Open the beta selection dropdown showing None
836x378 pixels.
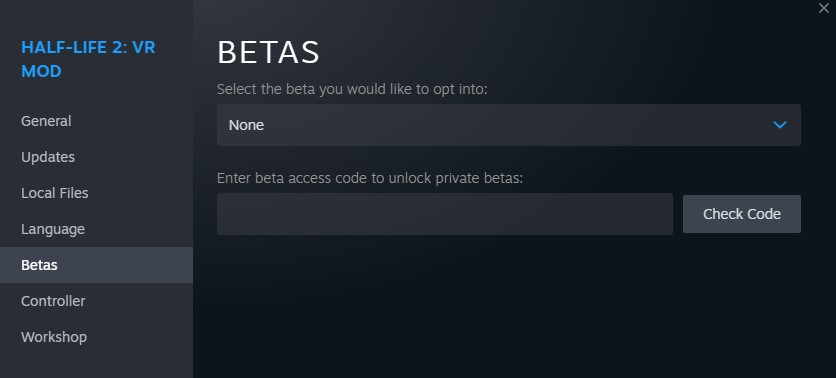(509, 125)
